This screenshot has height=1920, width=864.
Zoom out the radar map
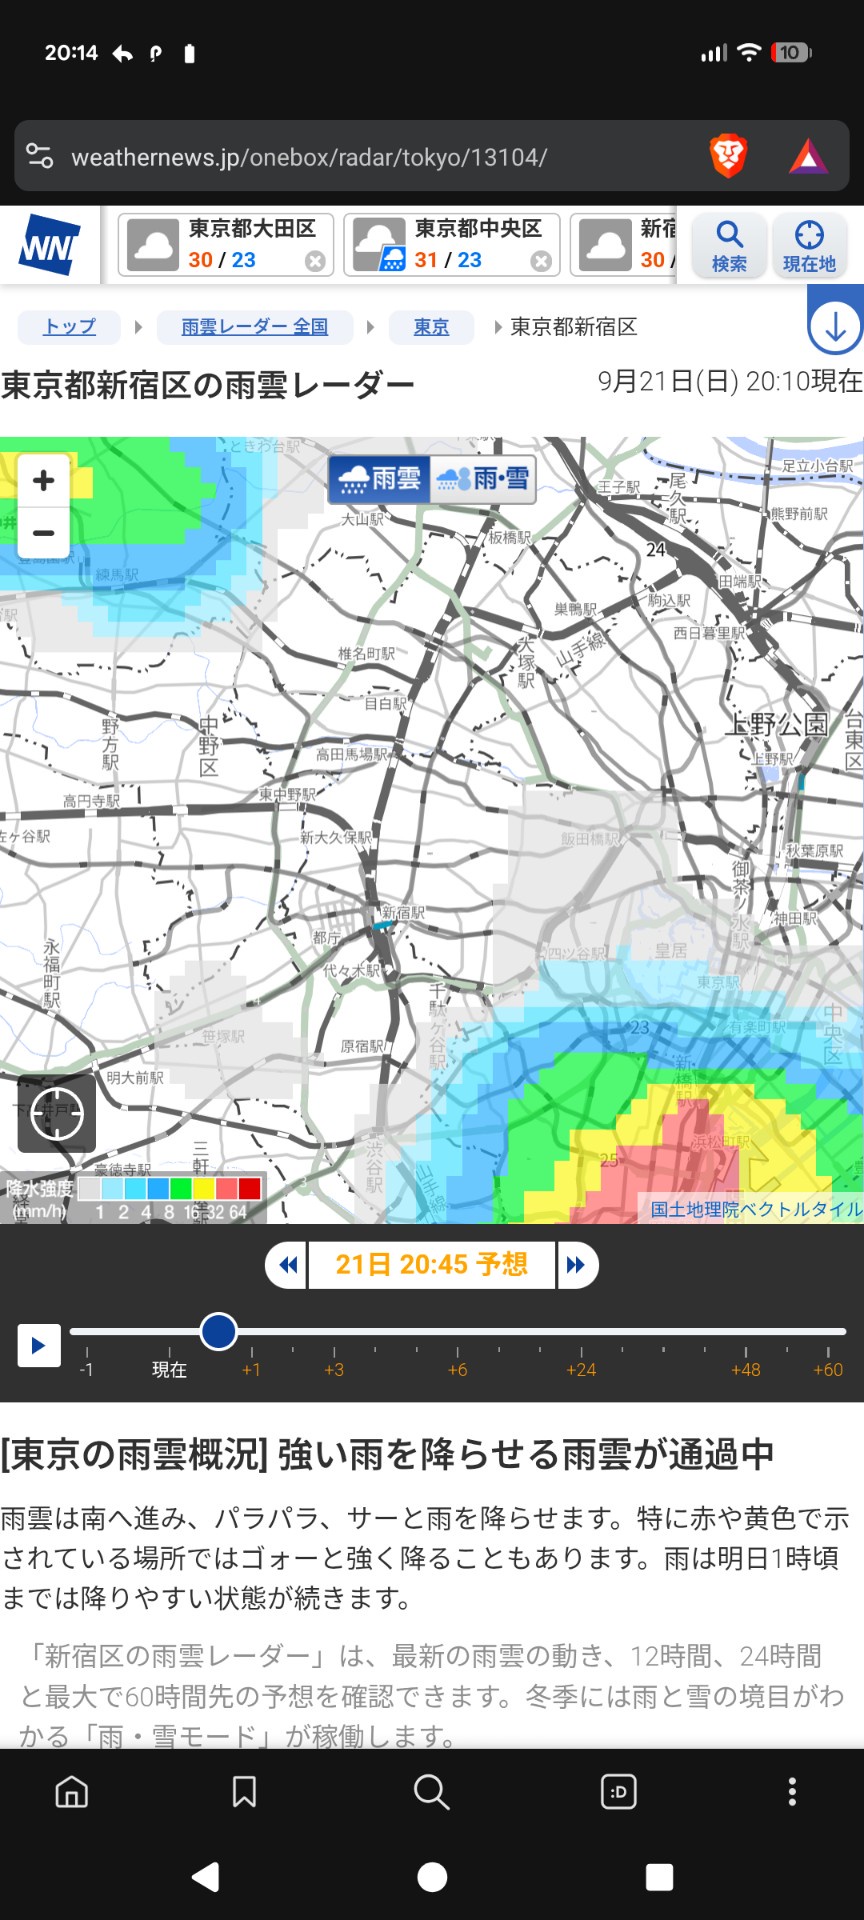tap(44, 532)
